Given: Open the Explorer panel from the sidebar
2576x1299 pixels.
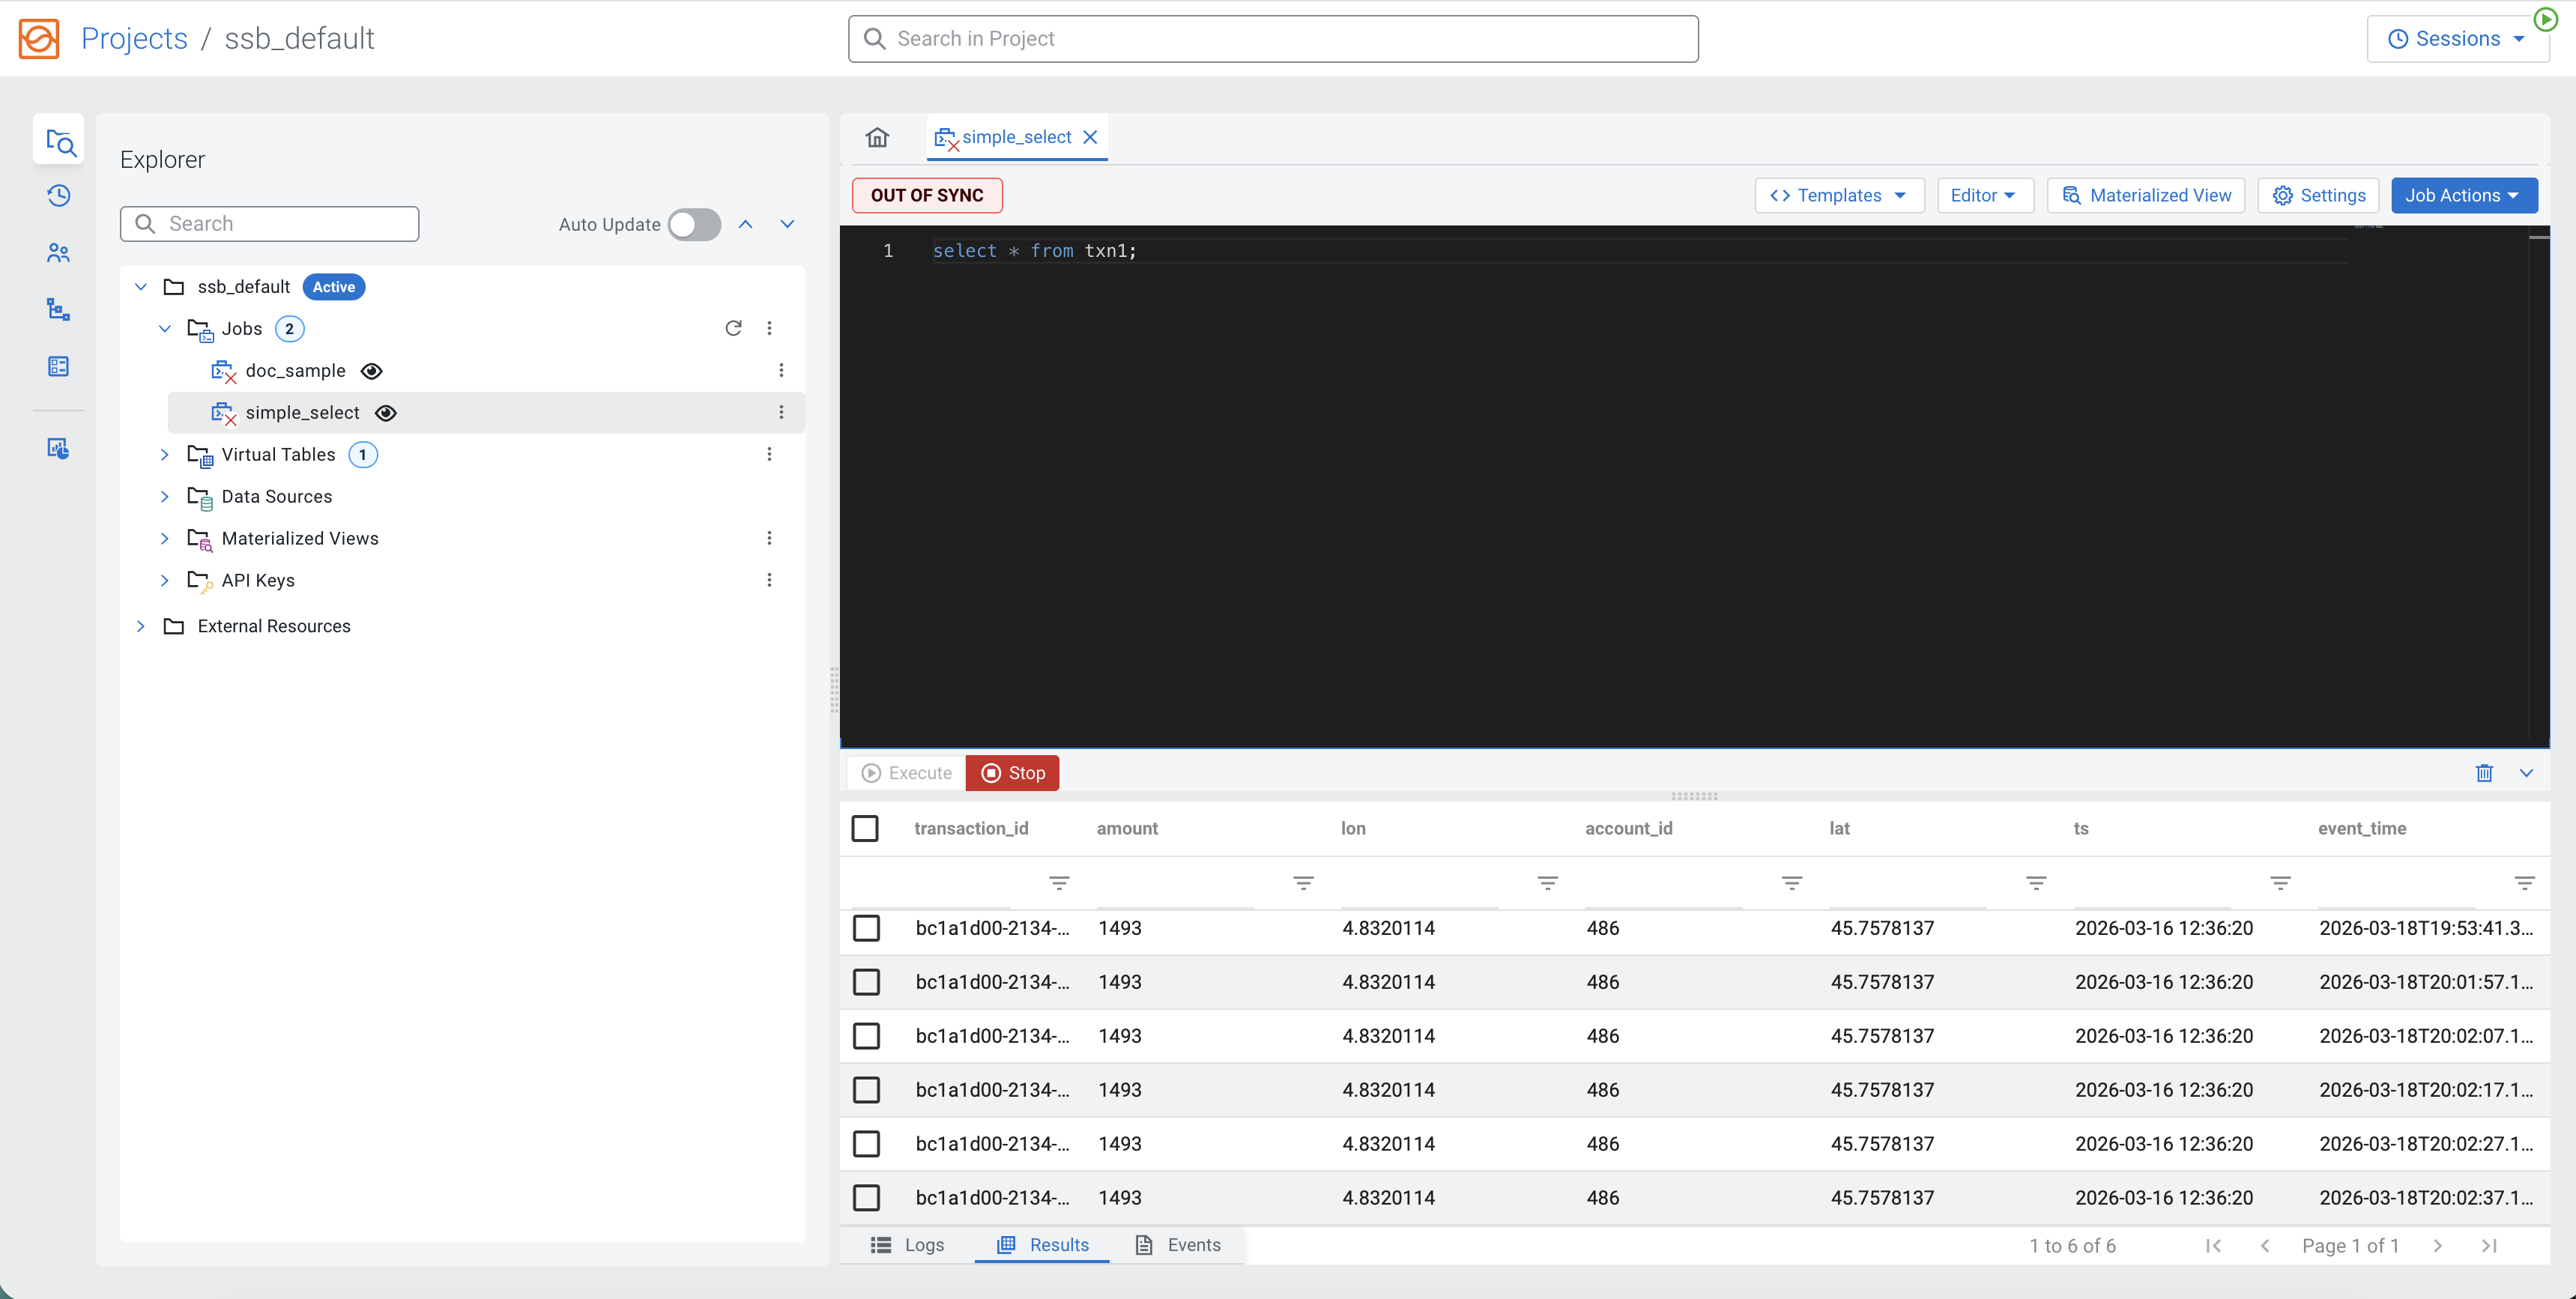Looking at the screenshot, I should [59, 141].
